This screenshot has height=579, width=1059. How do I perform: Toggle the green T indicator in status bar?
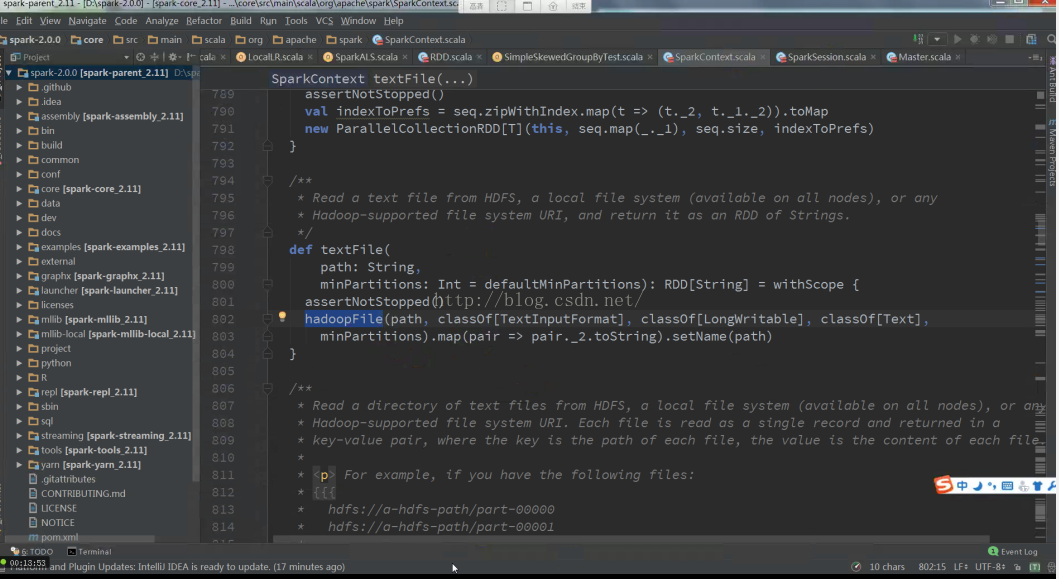(x=1034, y=567)
